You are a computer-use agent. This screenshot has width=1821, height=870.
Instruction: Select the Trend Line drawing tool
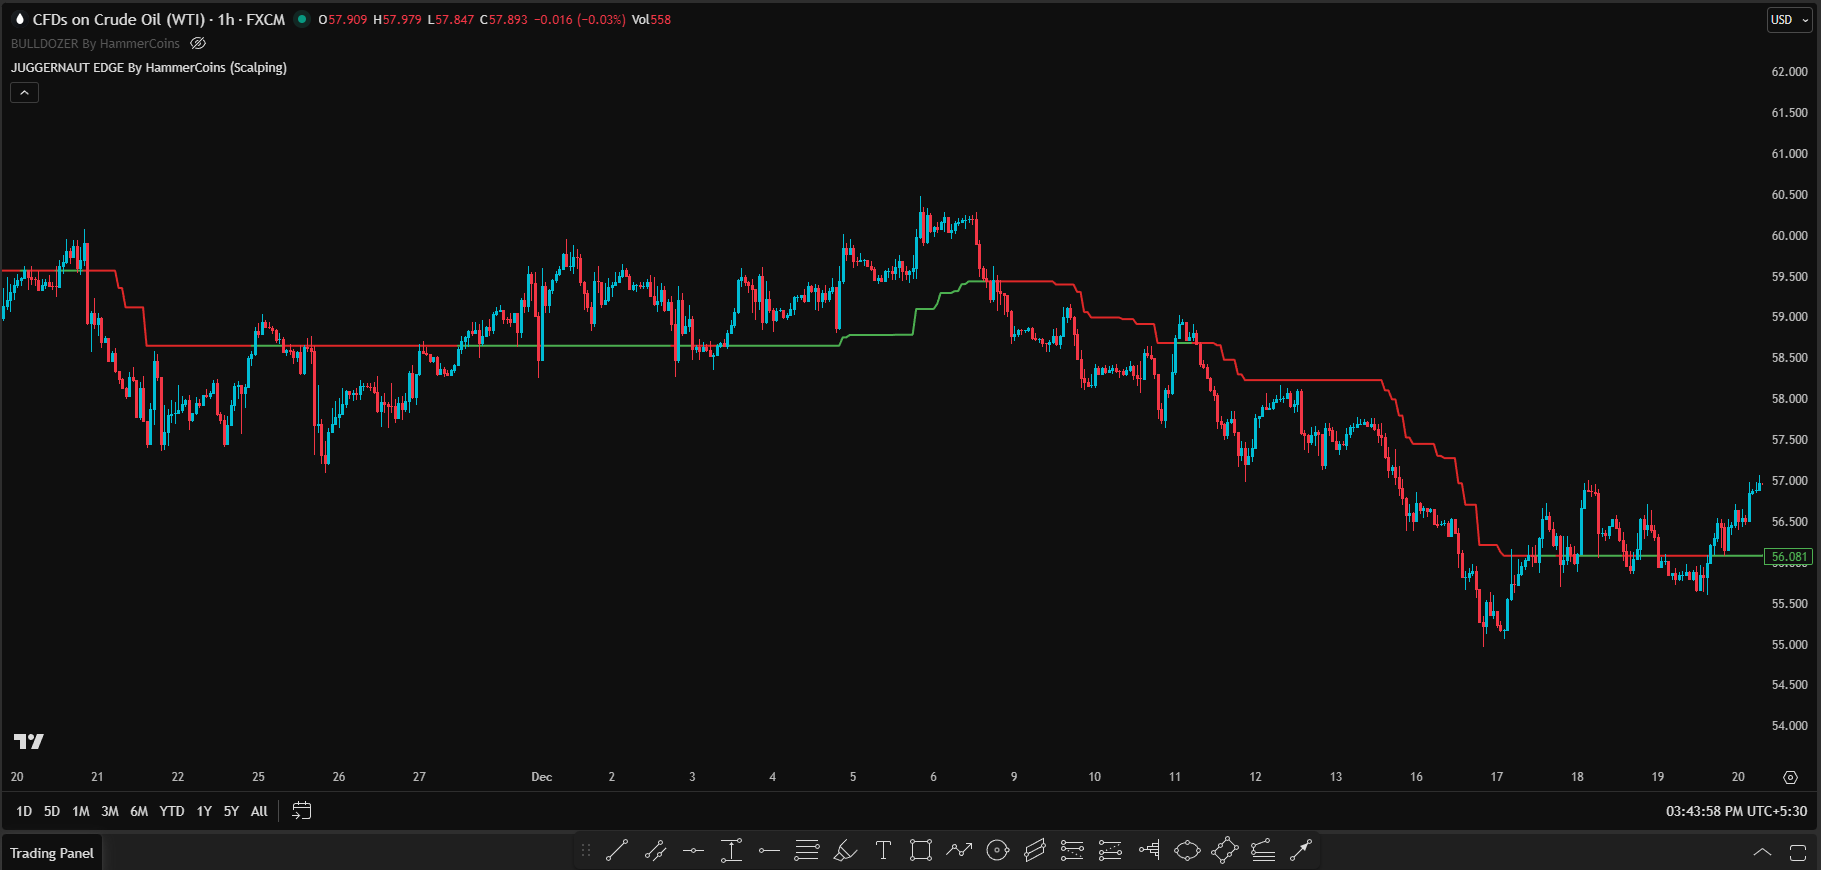tap(617, 850)
